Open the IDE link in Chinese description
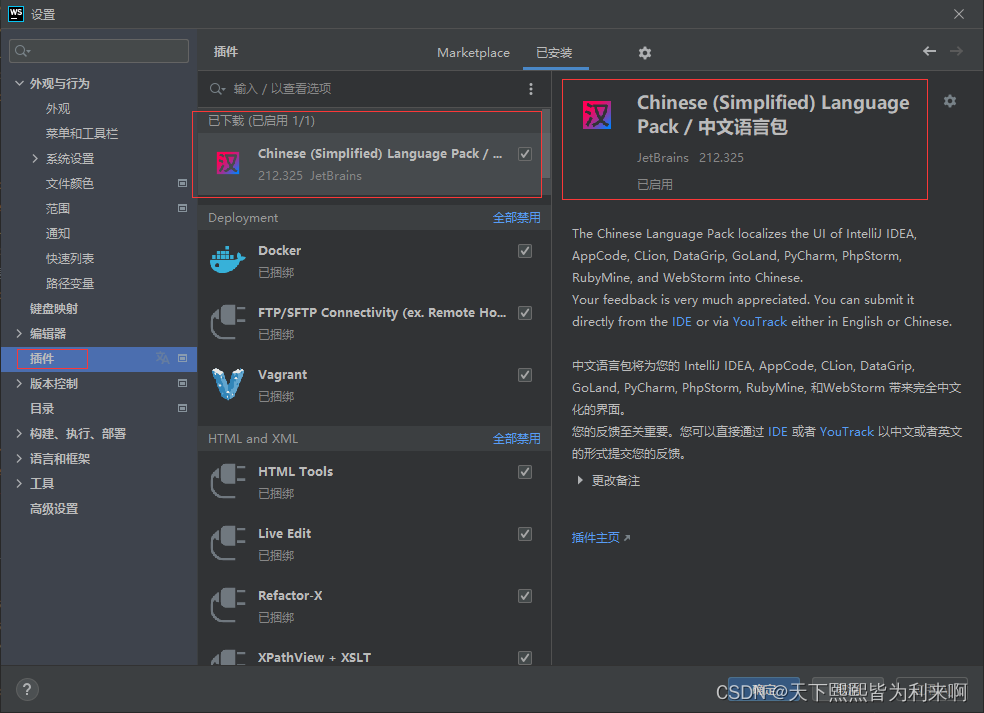Screen dimensions: 984x713 click(778, 431)
